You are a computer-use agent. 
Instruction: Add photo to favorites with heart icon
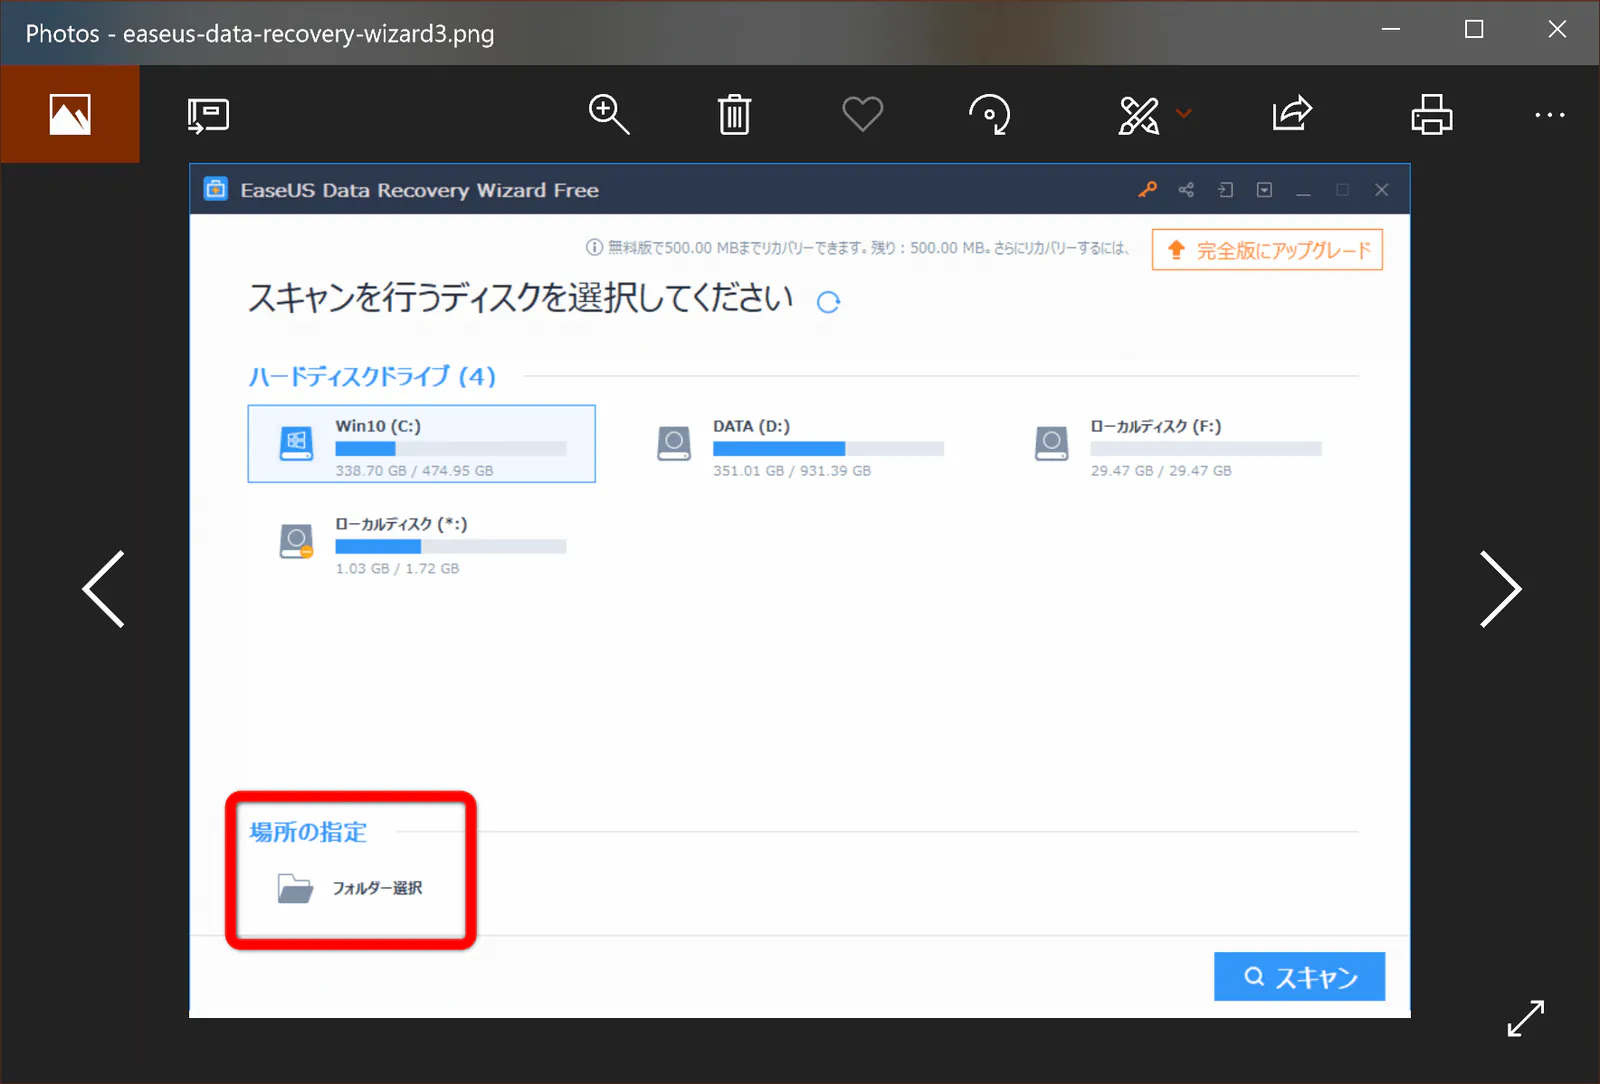pyautogui.click(x=862, y=114)
